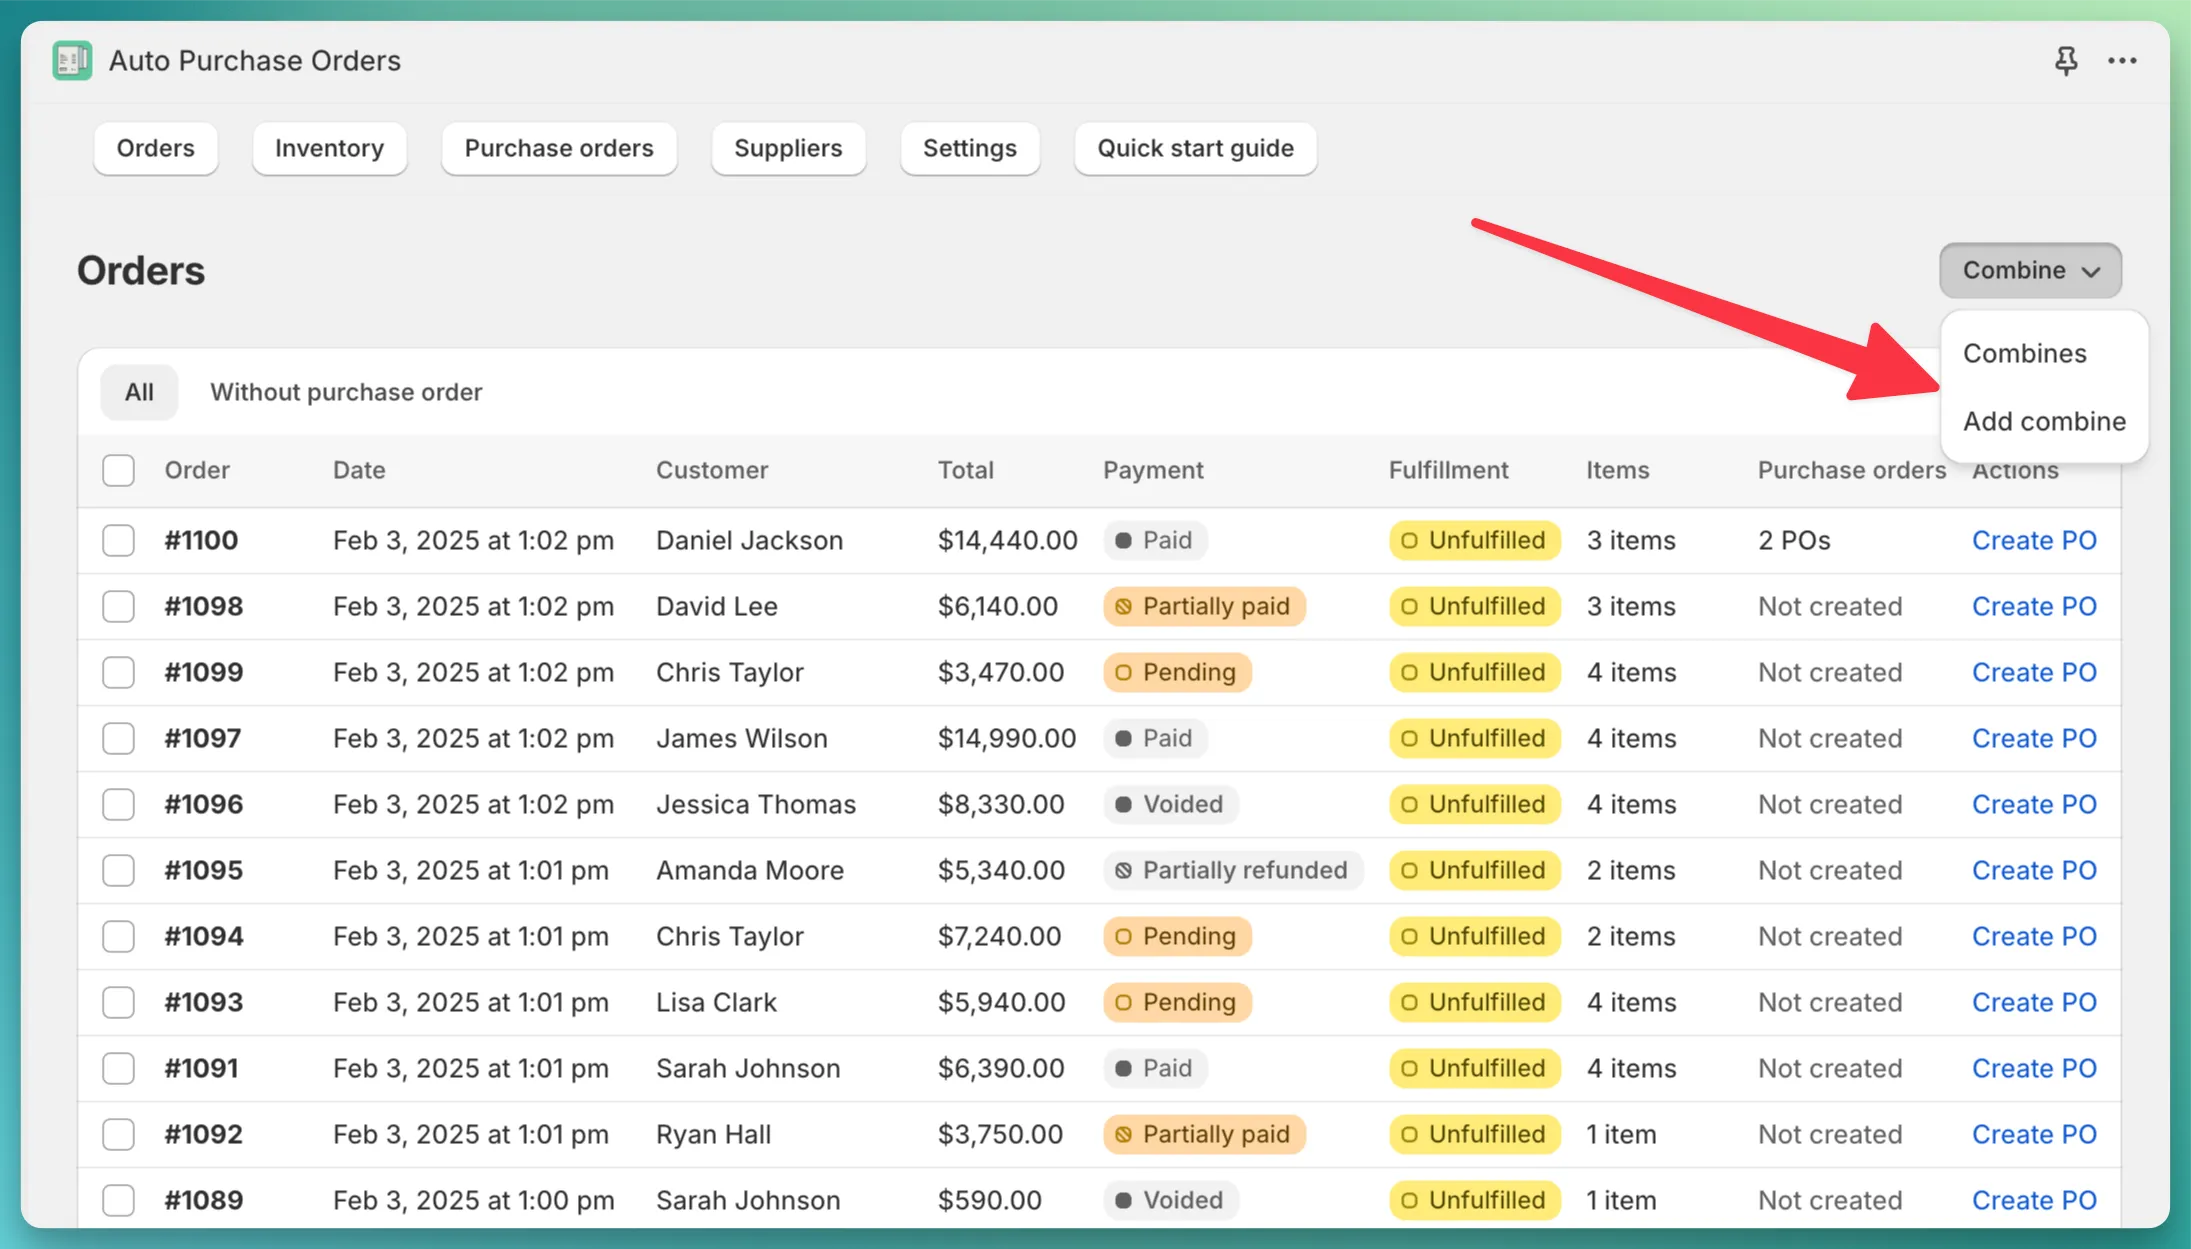Screen dimensions: 2191x1249
Task: Select order #1097 checkbox
Action: pyautogui.click(x=118, y=738)
